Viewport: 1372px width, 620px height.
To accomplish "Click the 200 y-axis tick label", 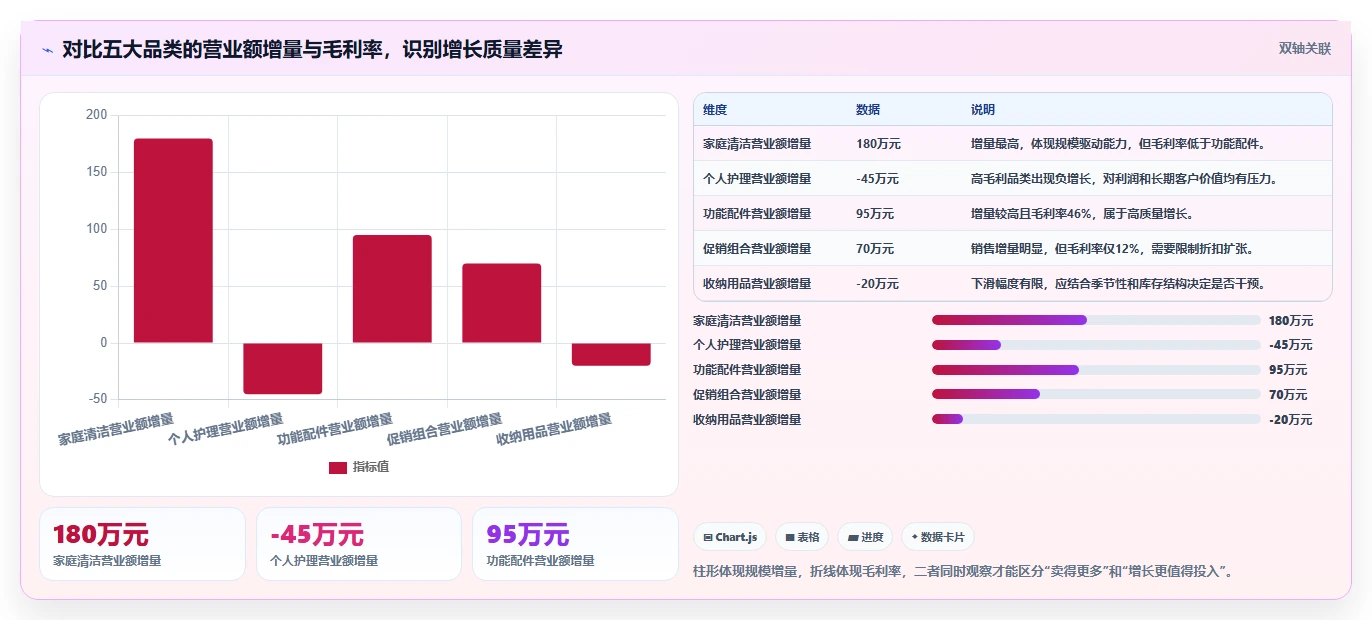I will coord(96,115).
